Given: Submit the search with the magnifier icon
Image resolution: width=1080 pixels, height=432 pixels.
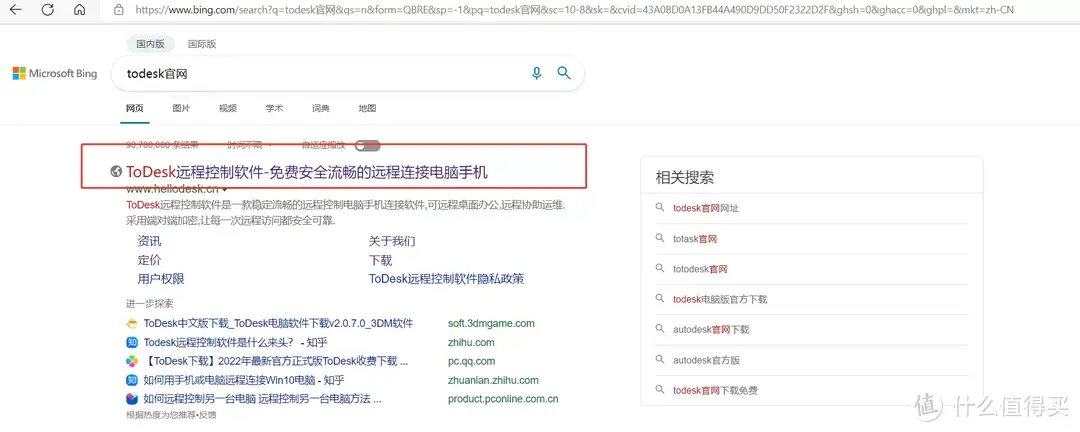Looking at the screenshot, I should coord(564,72).
